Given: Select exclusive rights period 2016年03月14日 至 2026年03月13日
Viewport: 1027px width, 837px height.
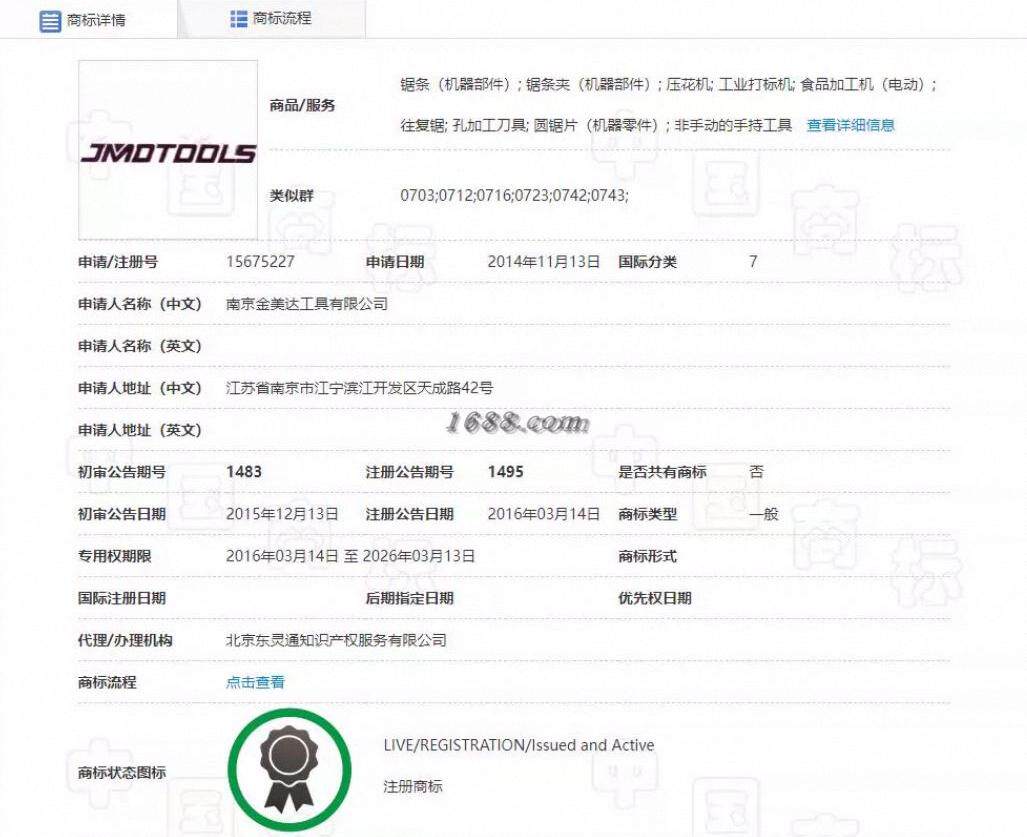Looking at the screenshot, I should [x=350, y=556].
